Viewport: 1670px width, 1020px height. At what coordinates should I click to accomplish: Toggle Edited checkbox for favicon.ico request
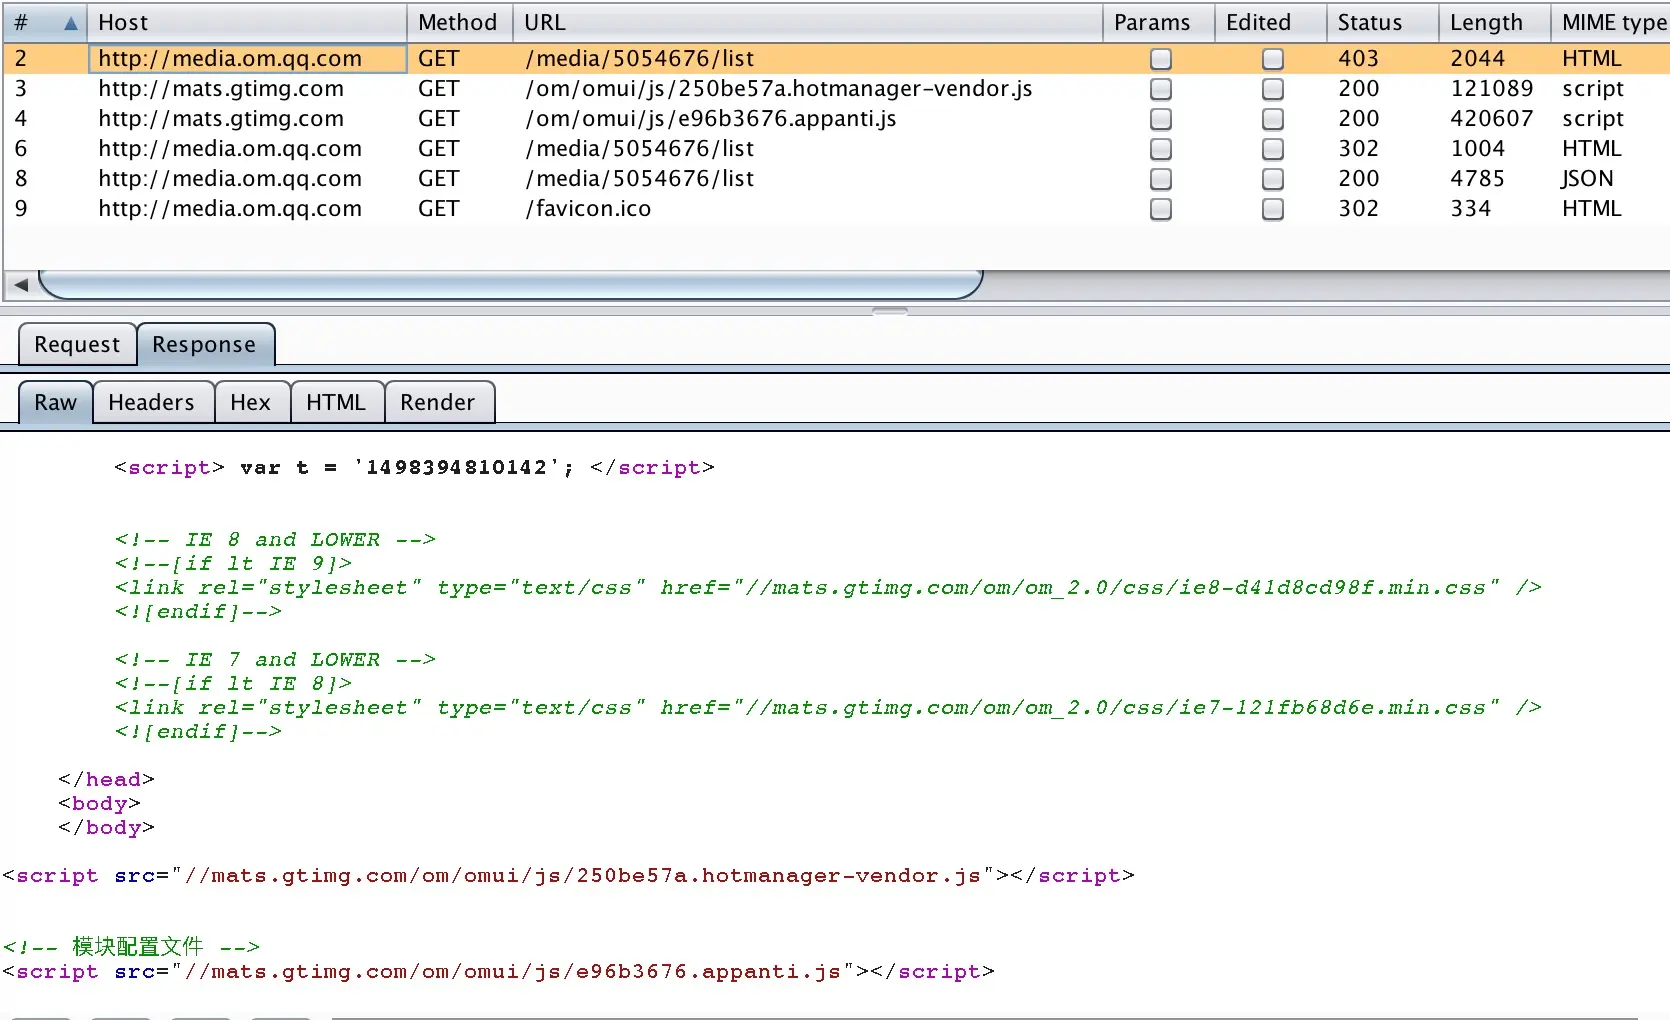[1272, 209]
